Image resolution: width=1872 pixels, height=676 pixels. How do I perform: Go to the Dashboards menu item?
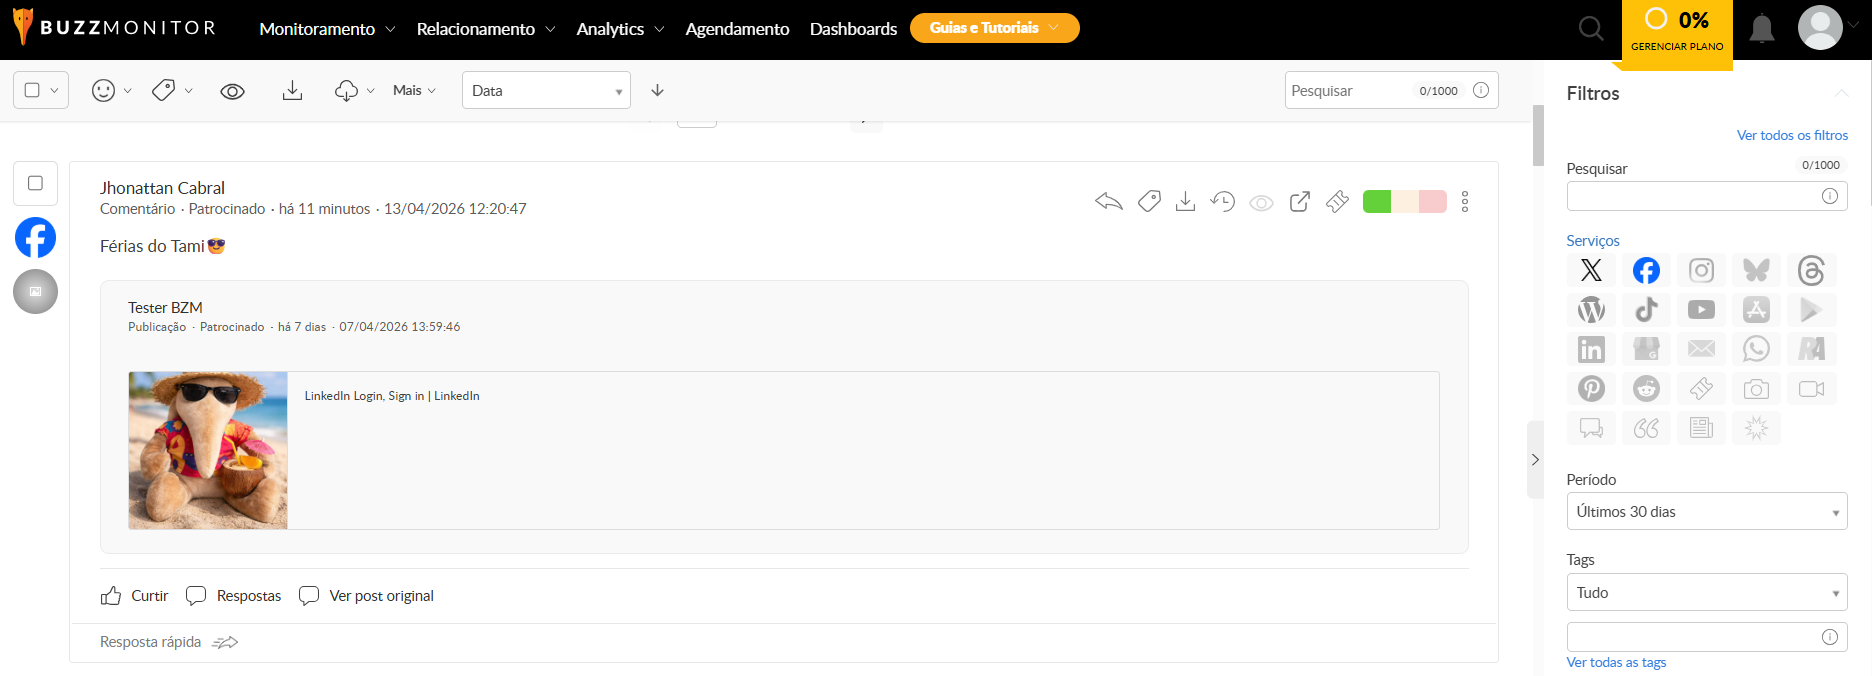[x=853, y=29]
